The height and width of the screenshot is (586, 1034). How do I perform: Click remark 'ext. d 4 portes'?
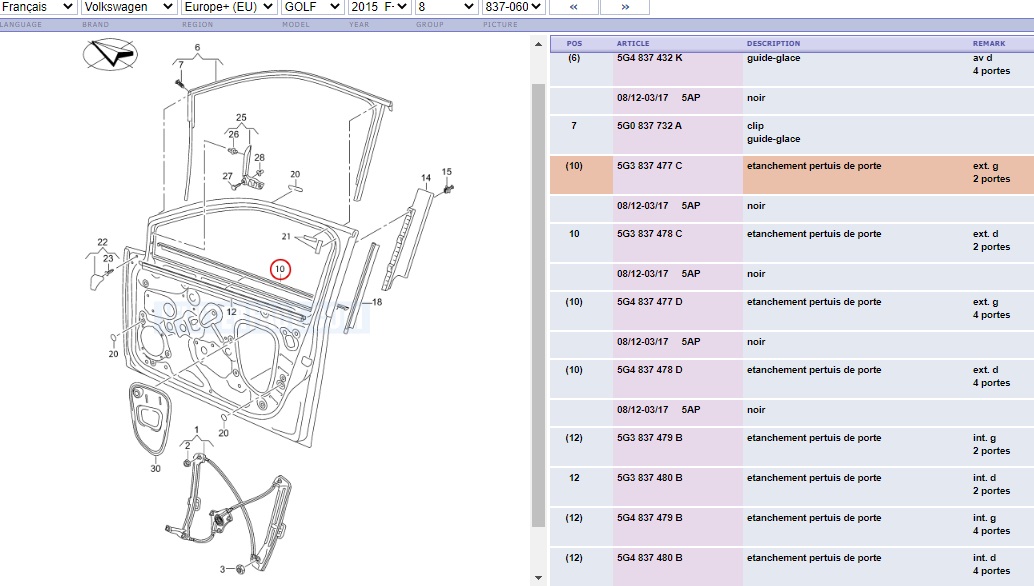click(x=991, y=376)
